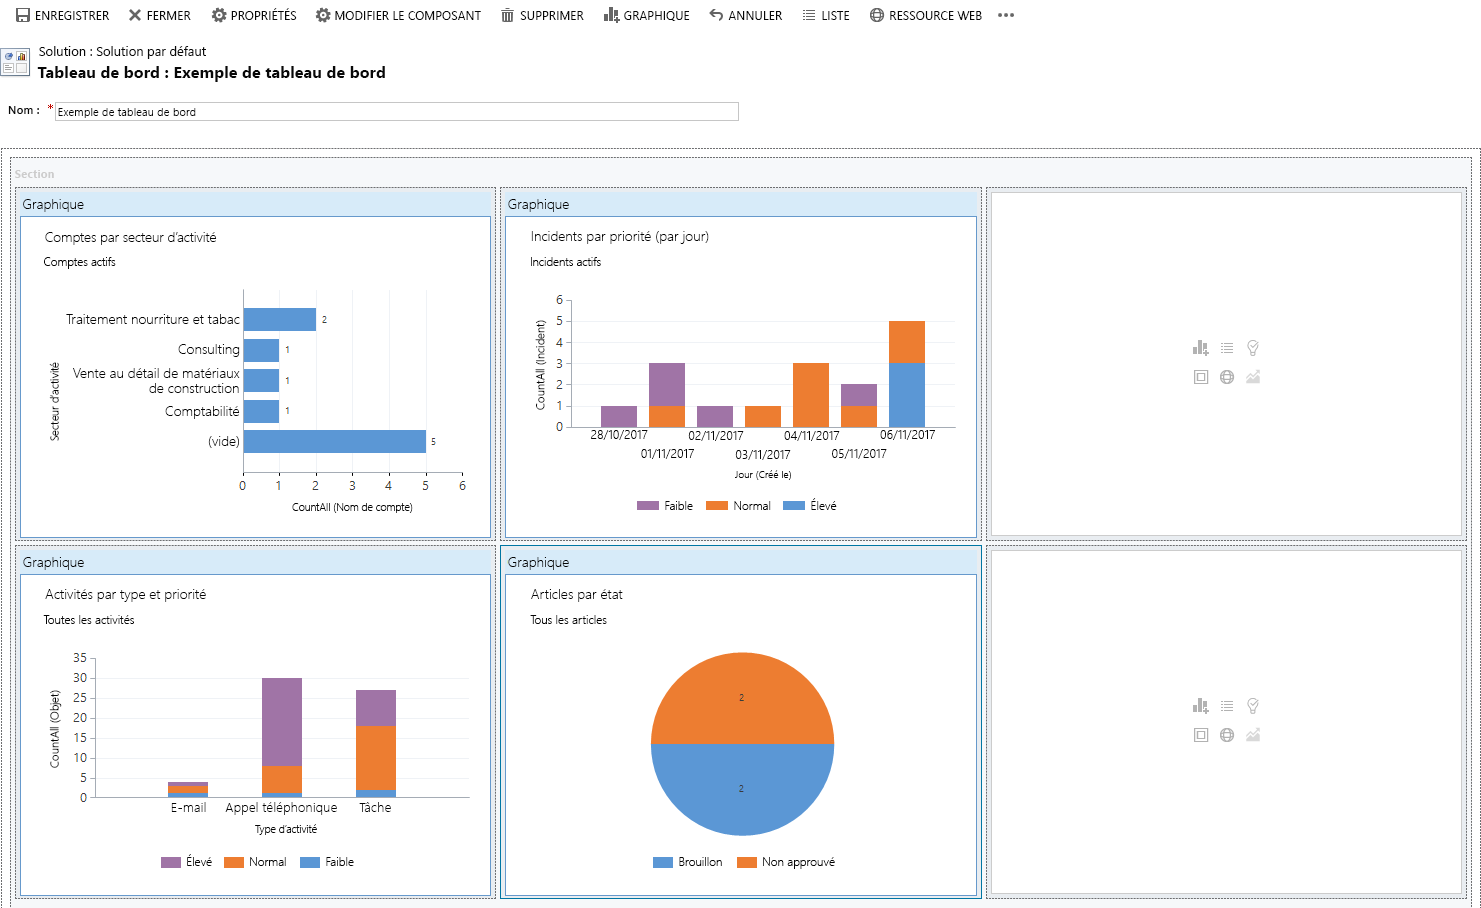This screenshot has height=908, width=1481.
Task: Insert list icon in lower empty cell
Action: tap(1227, 706)
